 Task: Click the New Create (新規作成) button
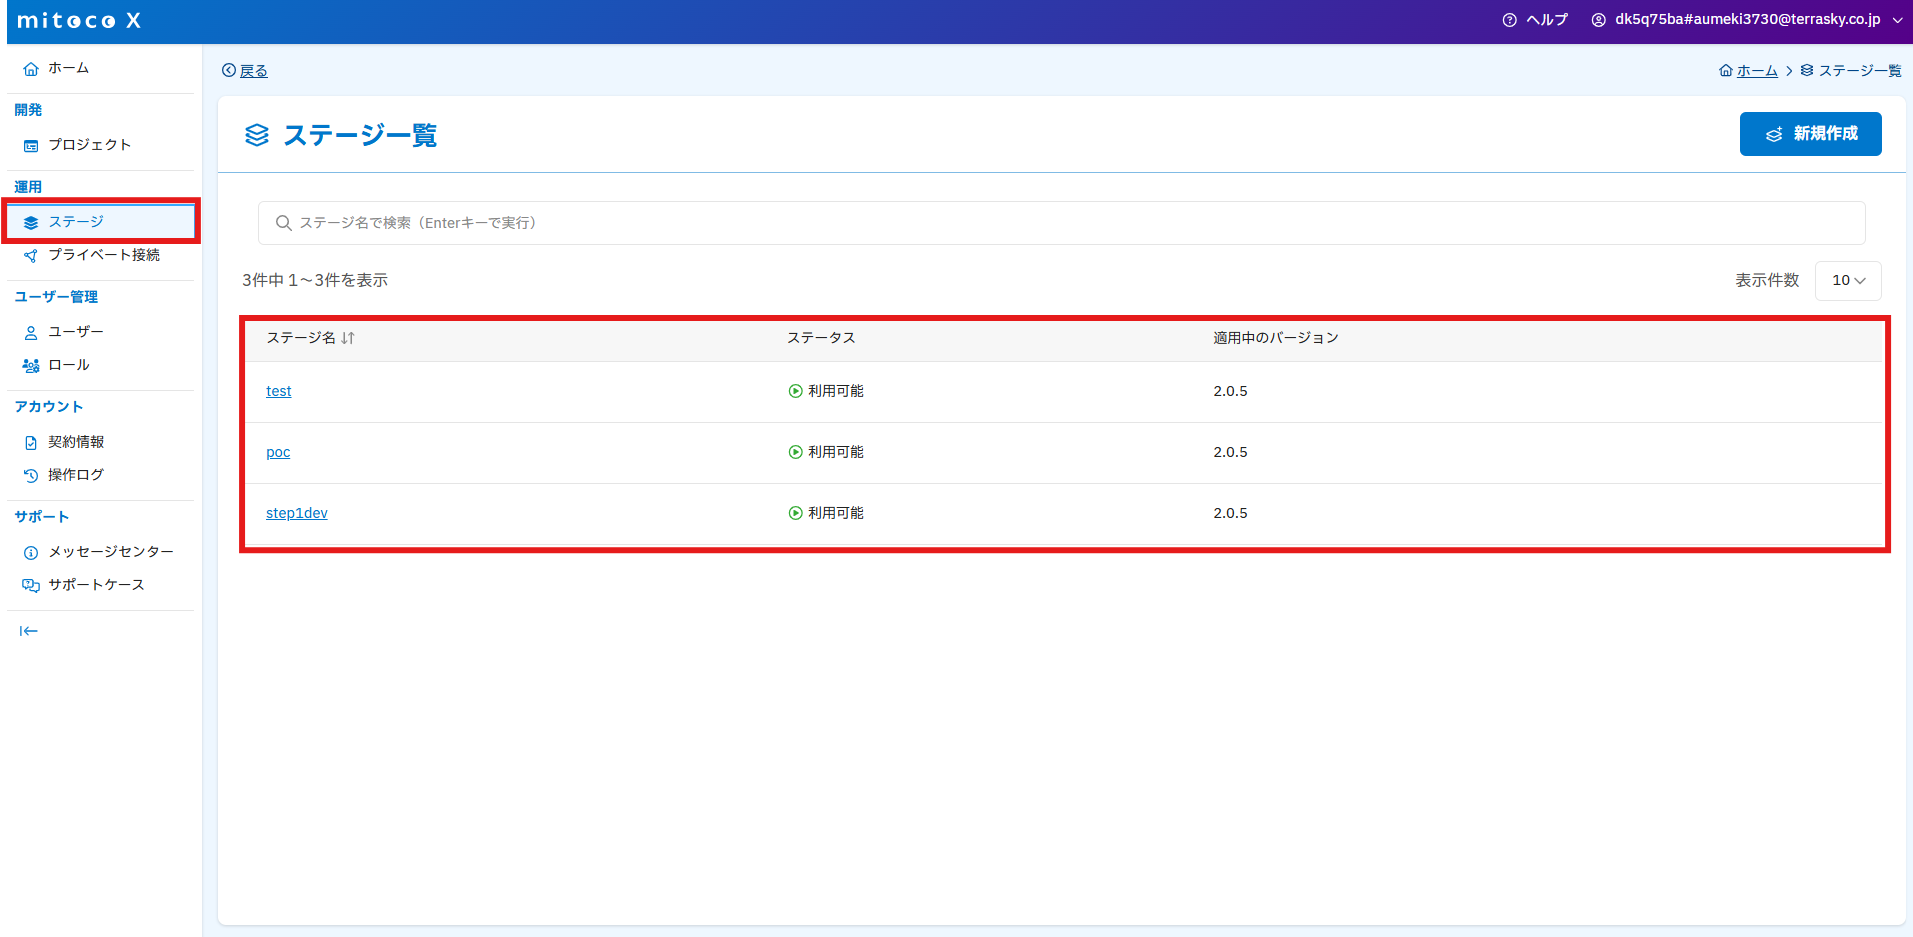(x=1810, y=134)
